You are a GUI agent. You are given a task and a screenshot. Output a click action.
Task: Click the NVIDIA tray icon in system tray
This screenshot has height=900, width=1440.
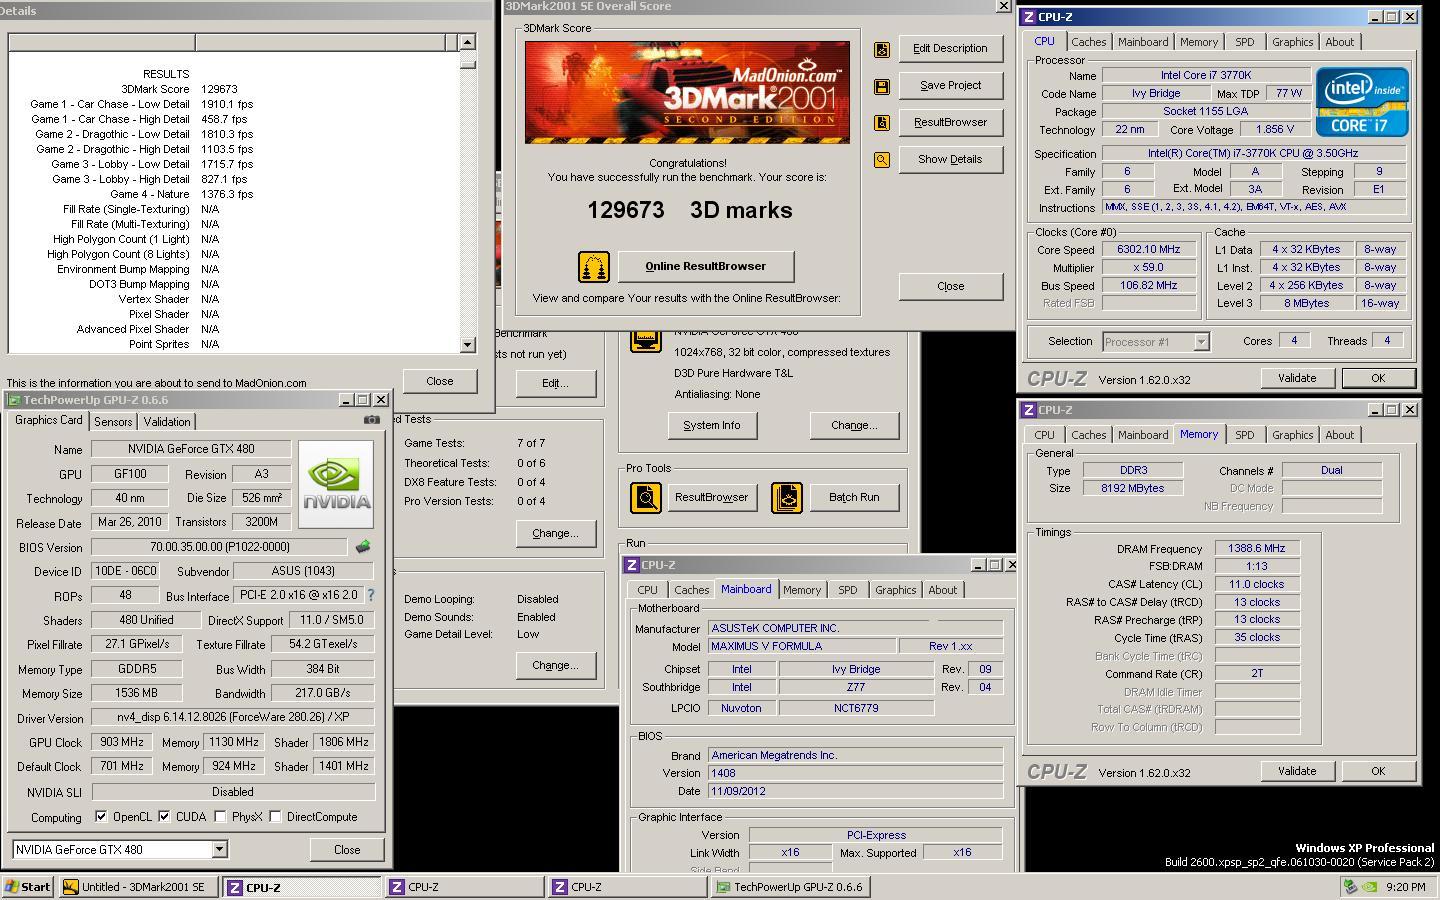tap(1371, 887)
